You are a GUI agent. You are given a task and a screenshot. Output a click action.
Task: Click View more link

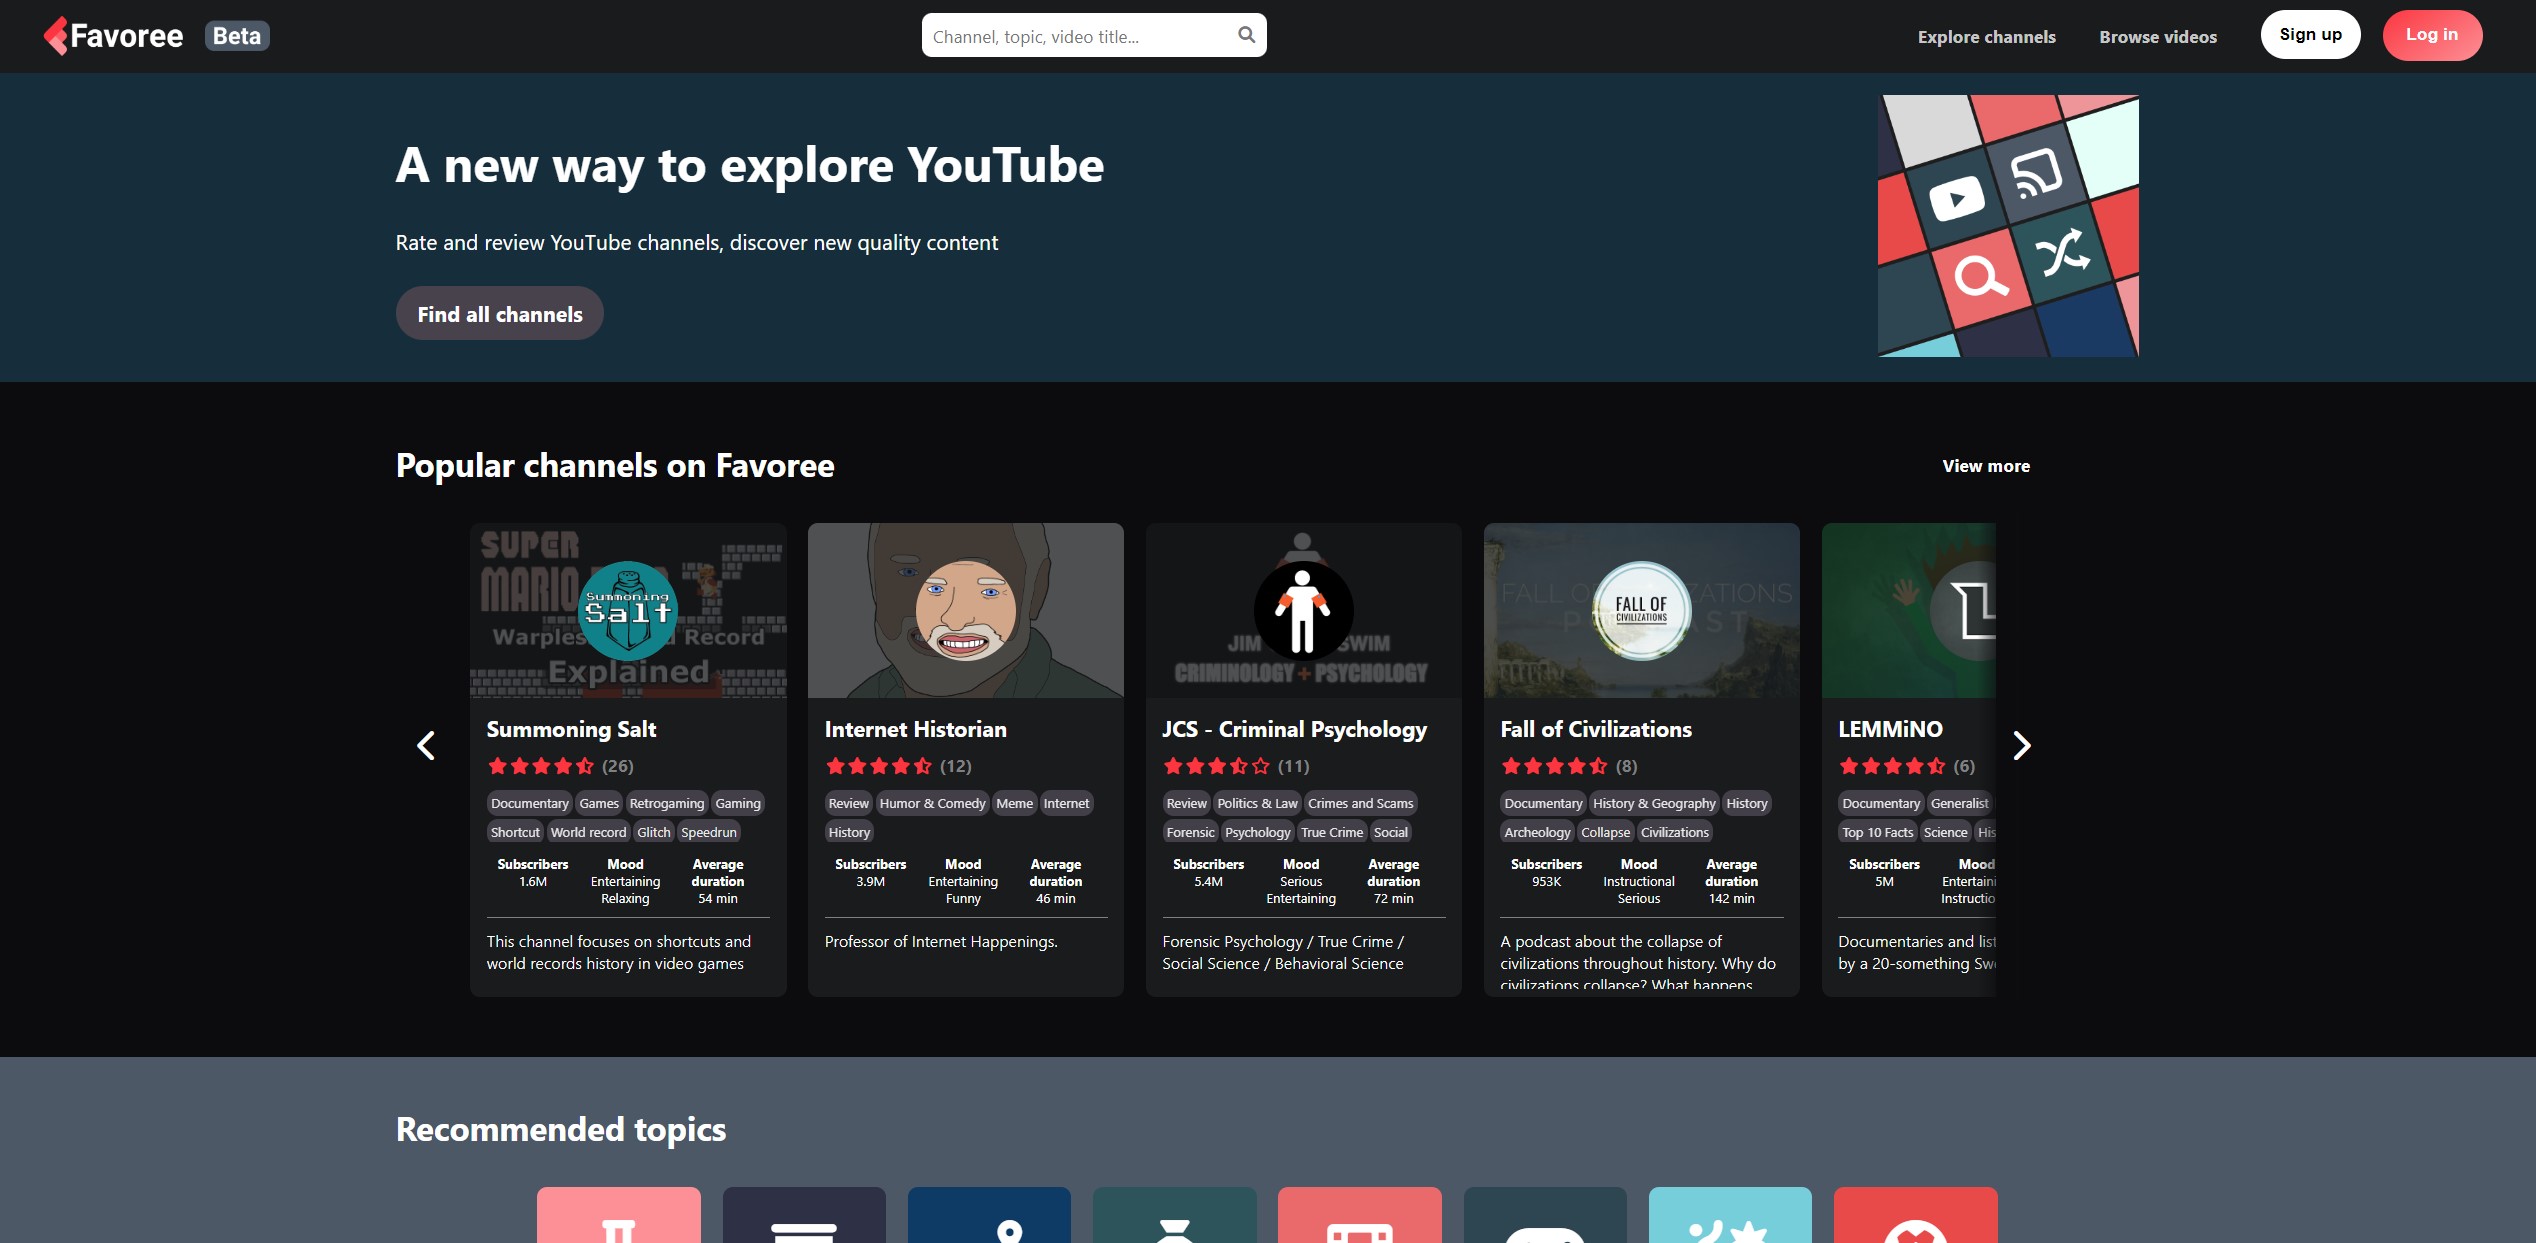click(1986, 466)
